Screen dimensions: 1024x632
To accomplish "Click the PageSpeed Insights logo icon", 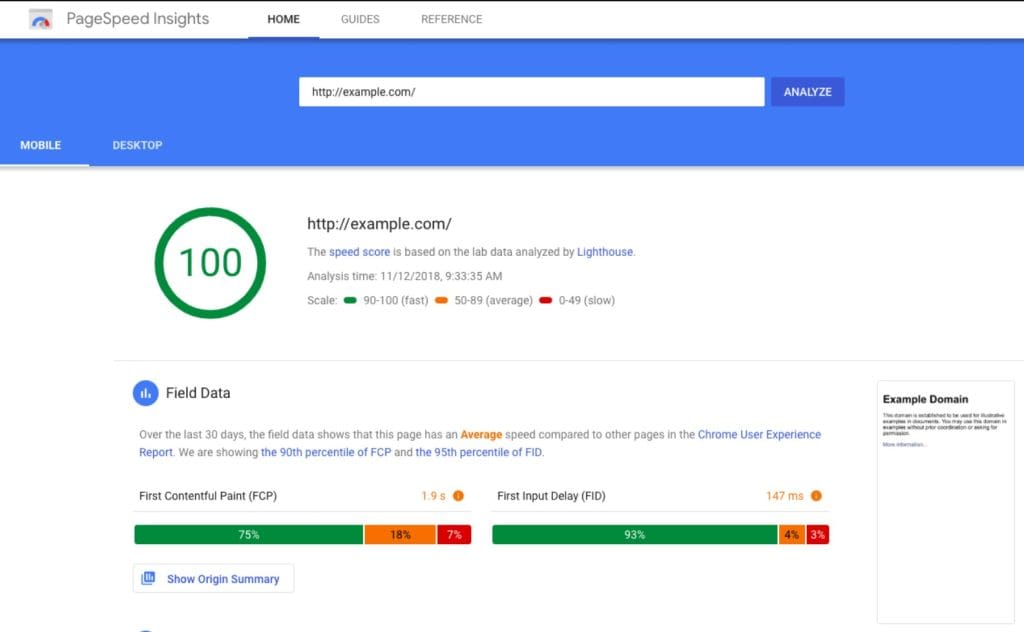I will [x=41, y=19].
